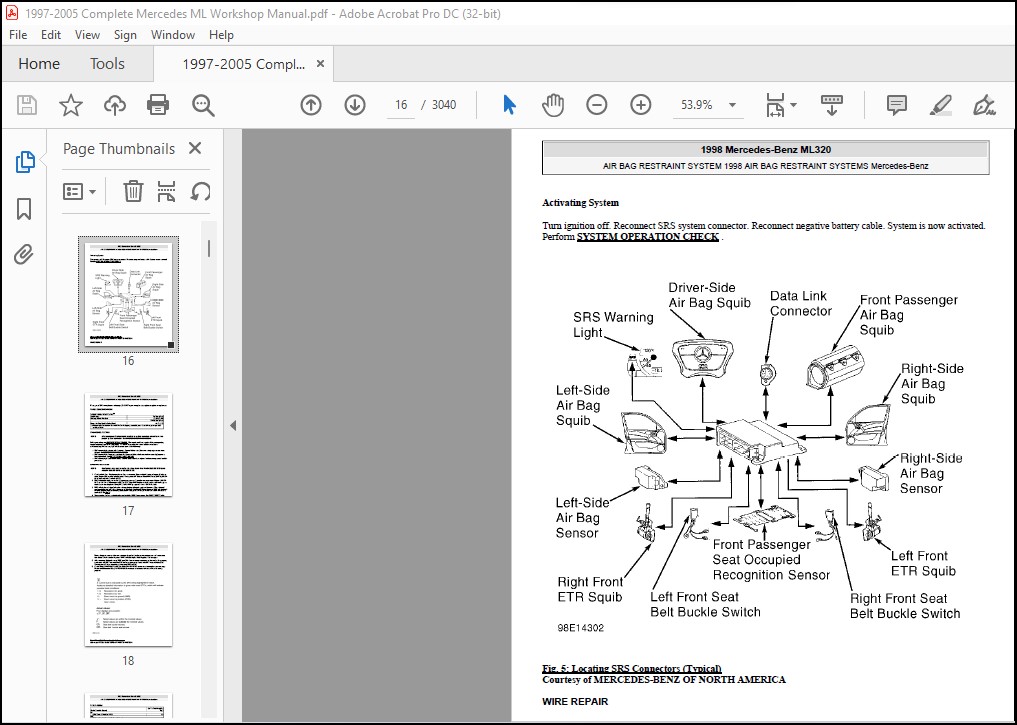Open the Window menu
Screen dimensions: 1017x725
tap(173, 35)
